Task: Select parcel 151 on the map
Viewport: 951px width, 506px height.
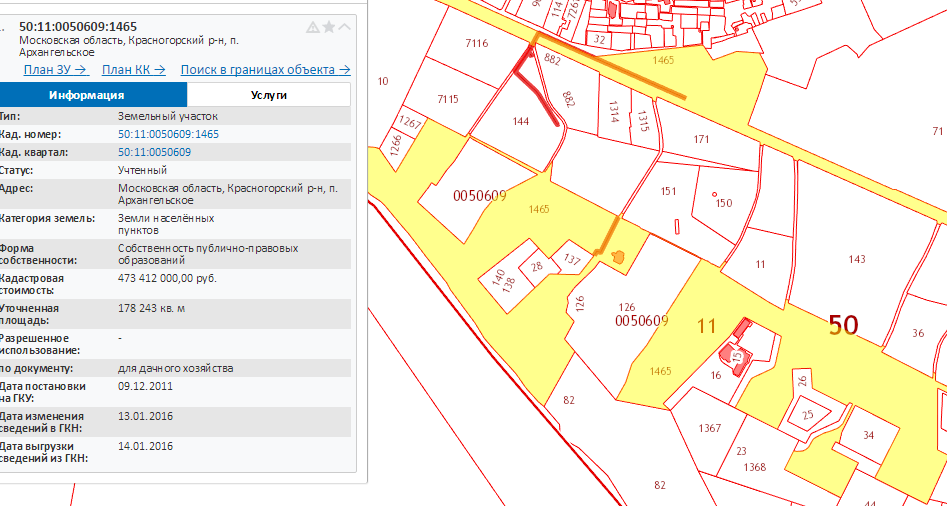Action: pos(668,192)
